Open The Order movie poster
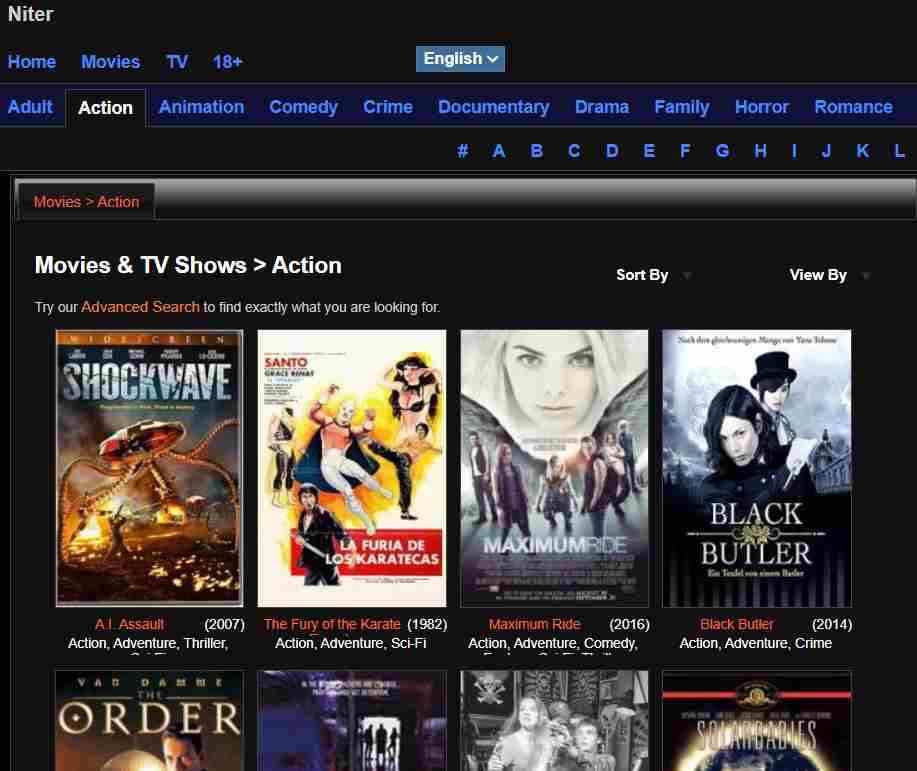The height and width of the screenshot is (771, 917). (x=149, y=721)
